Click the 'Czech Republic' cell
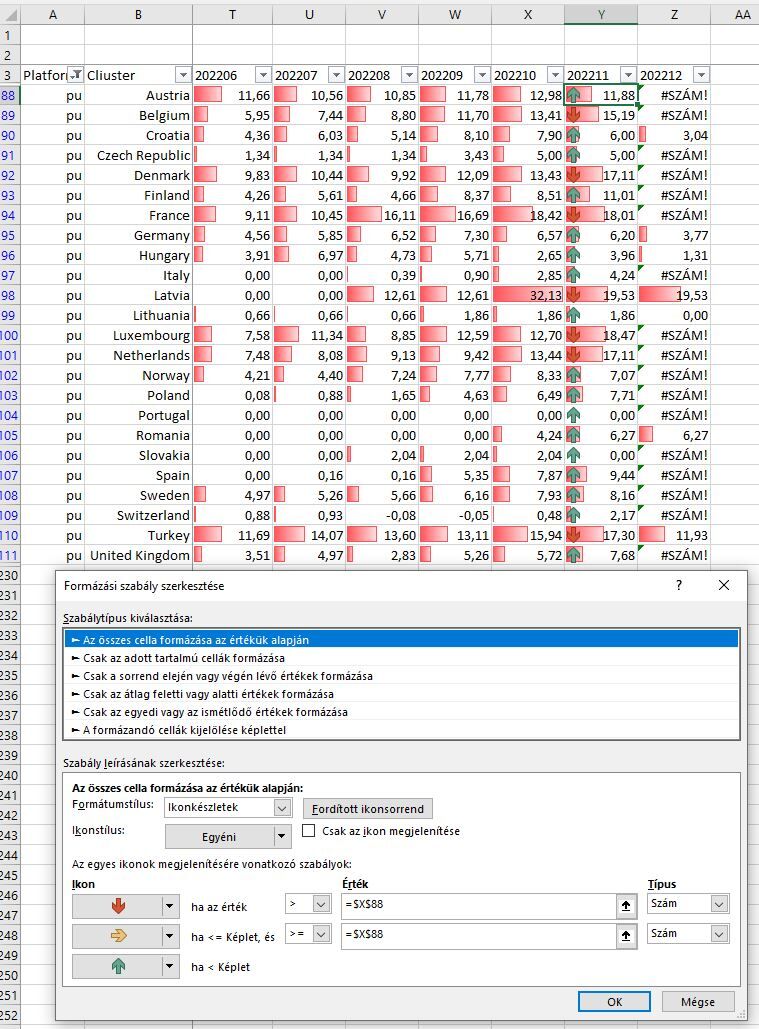 [x=138, y=156]
